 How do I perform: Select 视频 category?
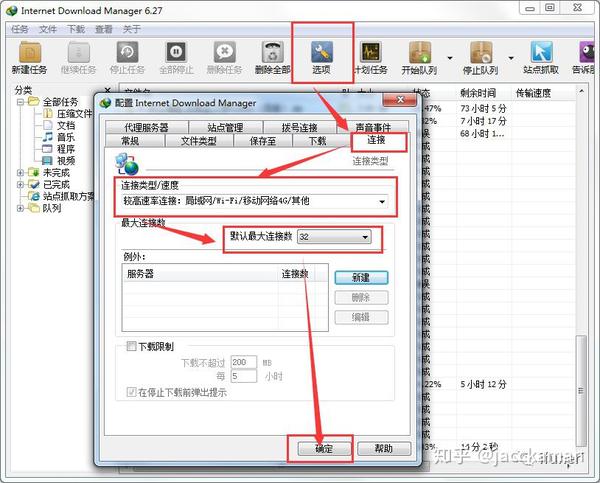pyautogui.click(x=65, y=161)
